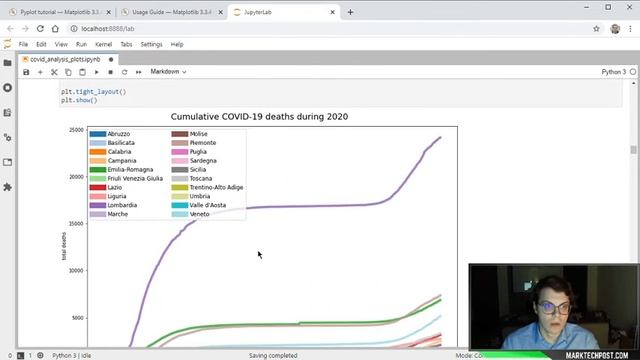Viewport: 640px width, 360px height.
Task: Insert a cell below with the plus icon
Action: coord(40,72)
